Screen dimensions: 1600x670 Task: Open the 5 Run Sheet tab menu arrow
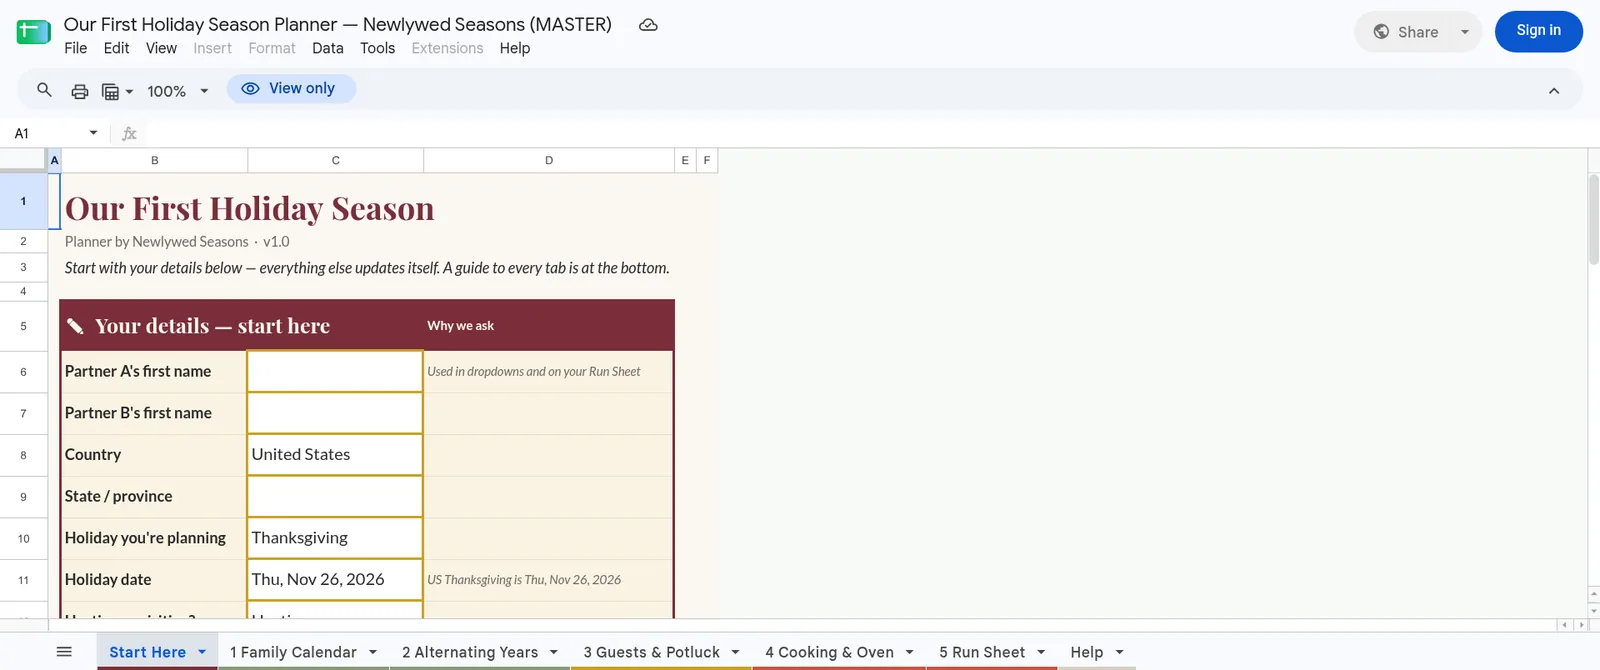[1041, 652]
